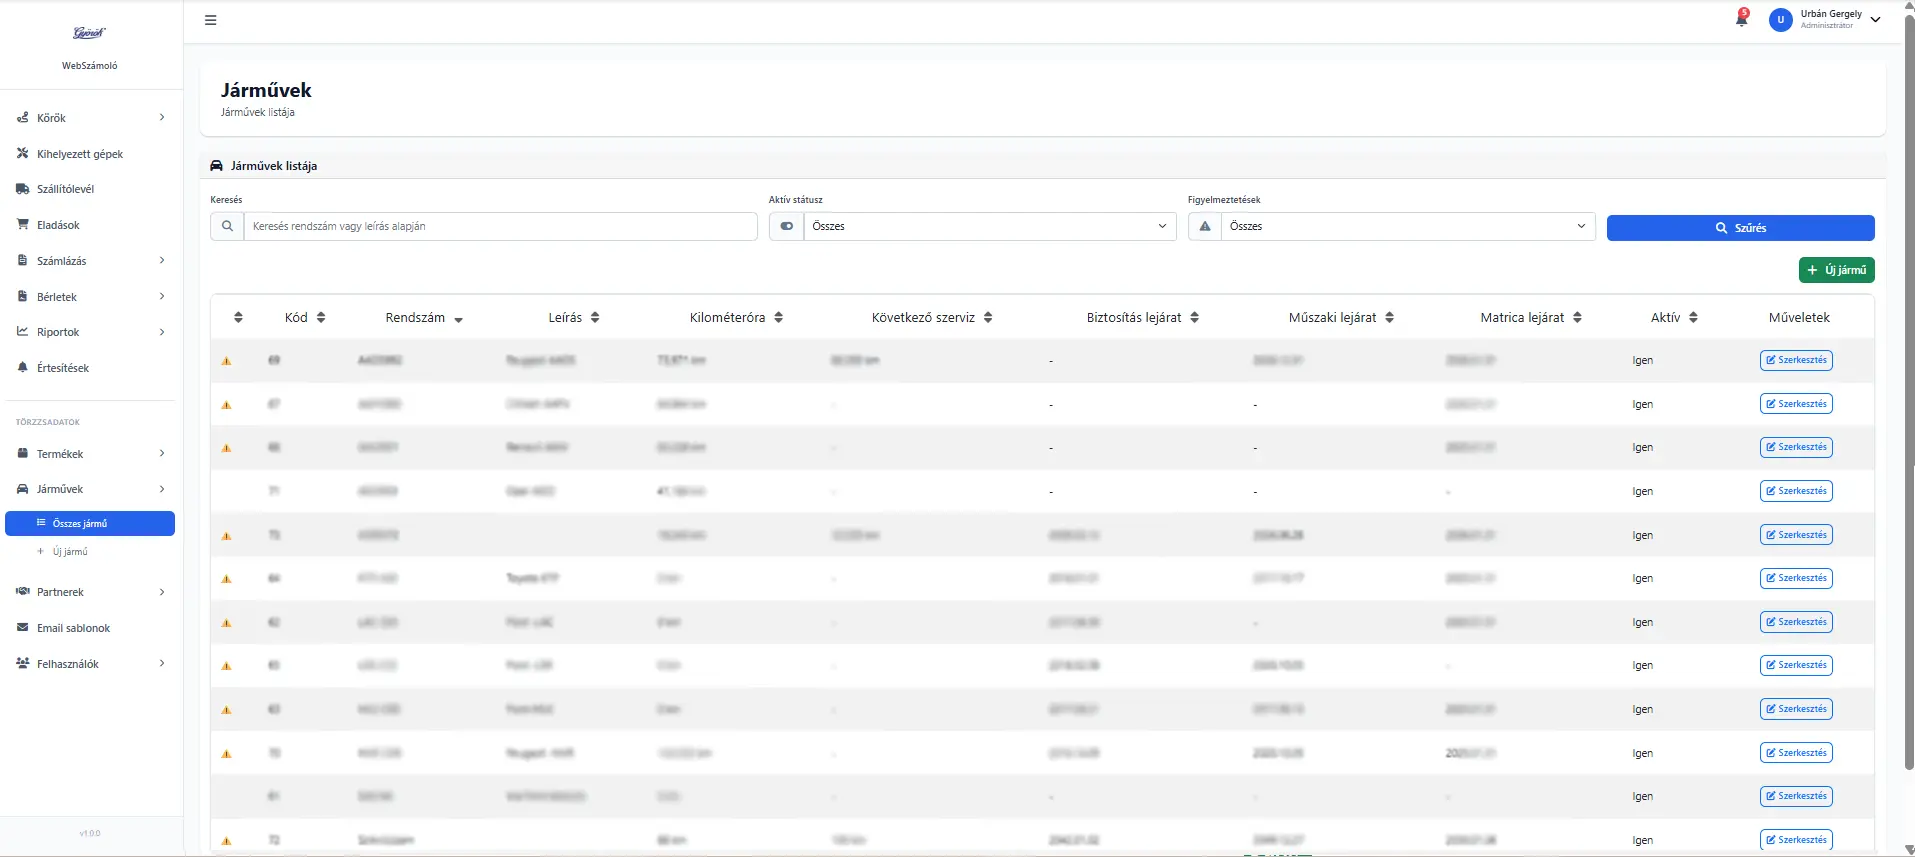The width and height of the screenshot is (1915, 857).
Task: Open the Aktív státusz dropdown
Action: tap(989, 226)
